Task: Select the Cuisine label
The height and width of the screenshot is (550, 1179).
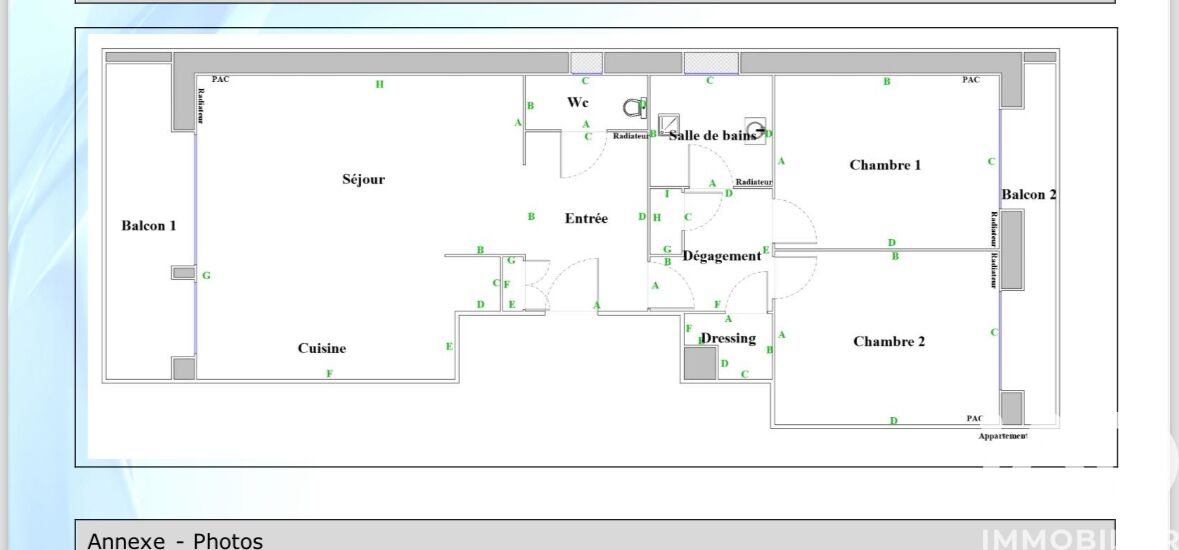Action: tap(322, 348)
